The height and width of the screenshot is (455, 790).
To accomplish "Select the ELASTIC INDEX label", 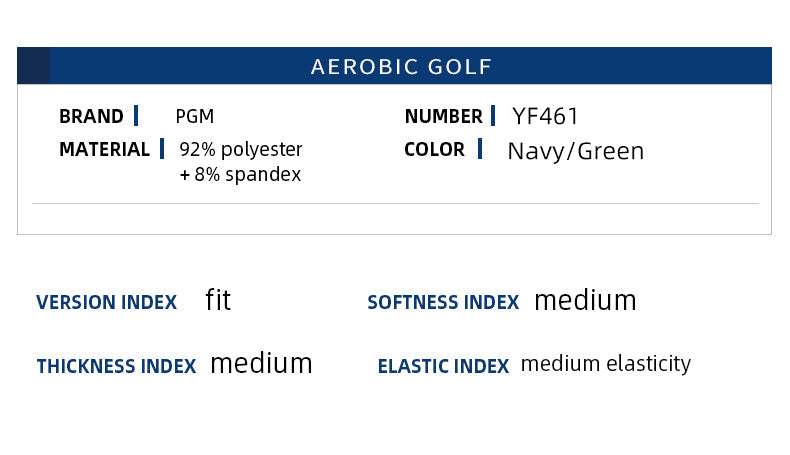I will click(x=443, y=366).
